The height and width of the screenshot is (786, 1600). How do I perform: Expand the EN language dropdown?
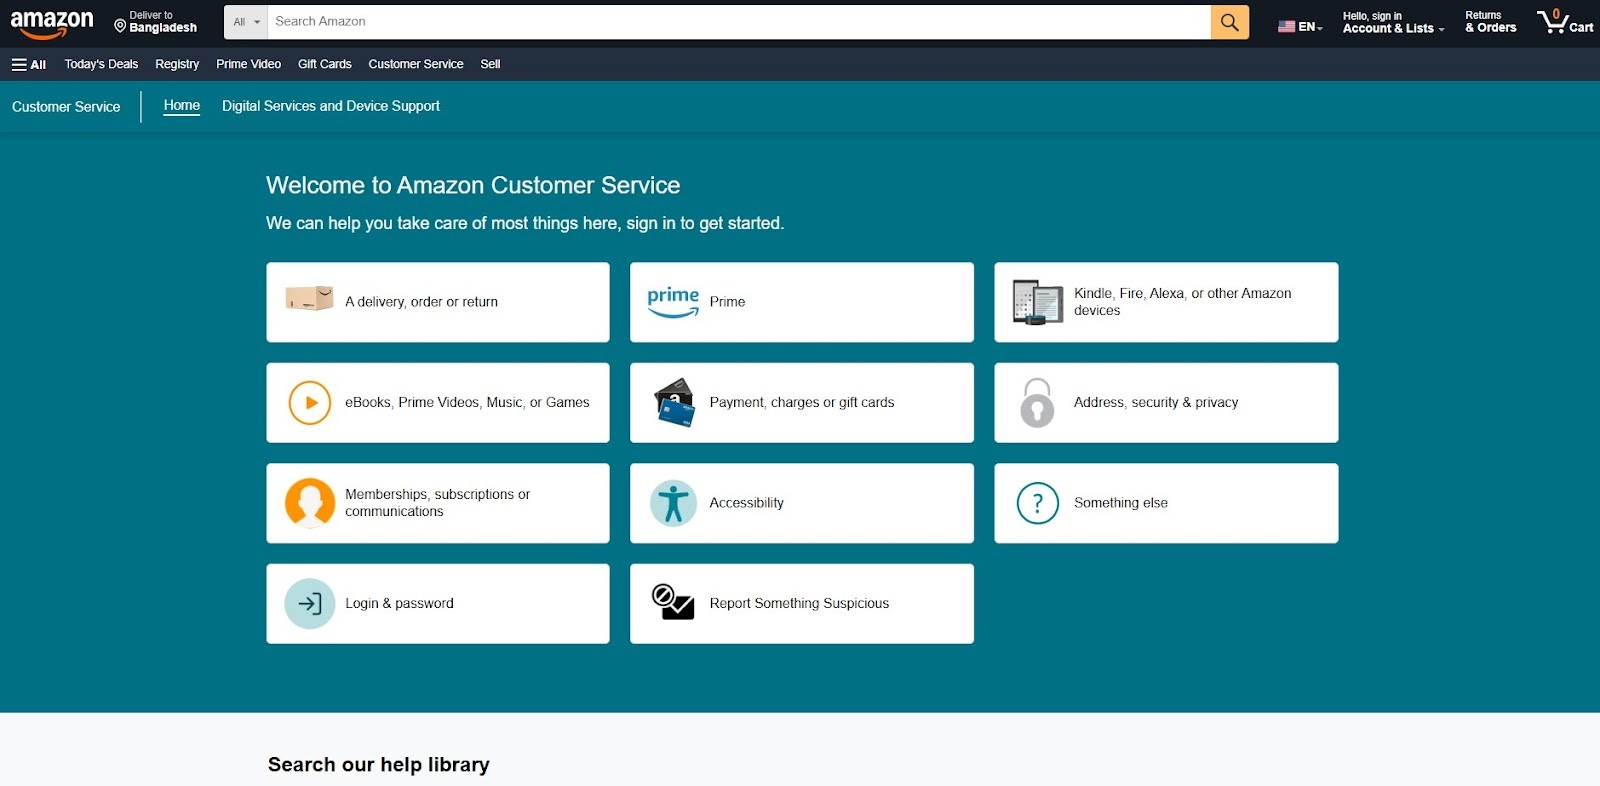pyautogui.click(x=1310, y=27)
